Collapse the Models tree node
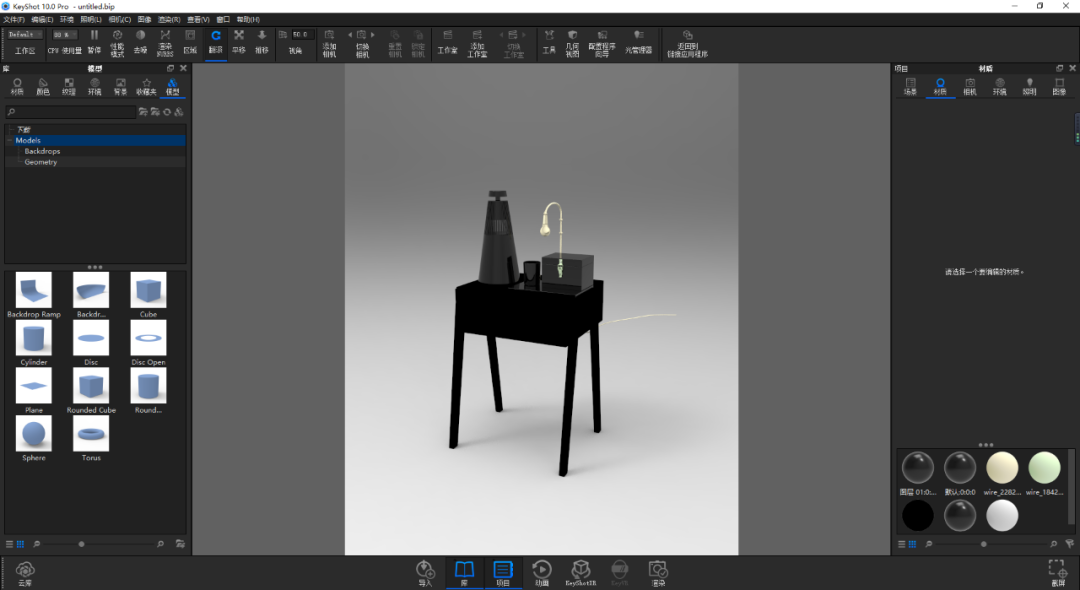The height and width of the screenshot is (590, 1080). coord(10,140)
